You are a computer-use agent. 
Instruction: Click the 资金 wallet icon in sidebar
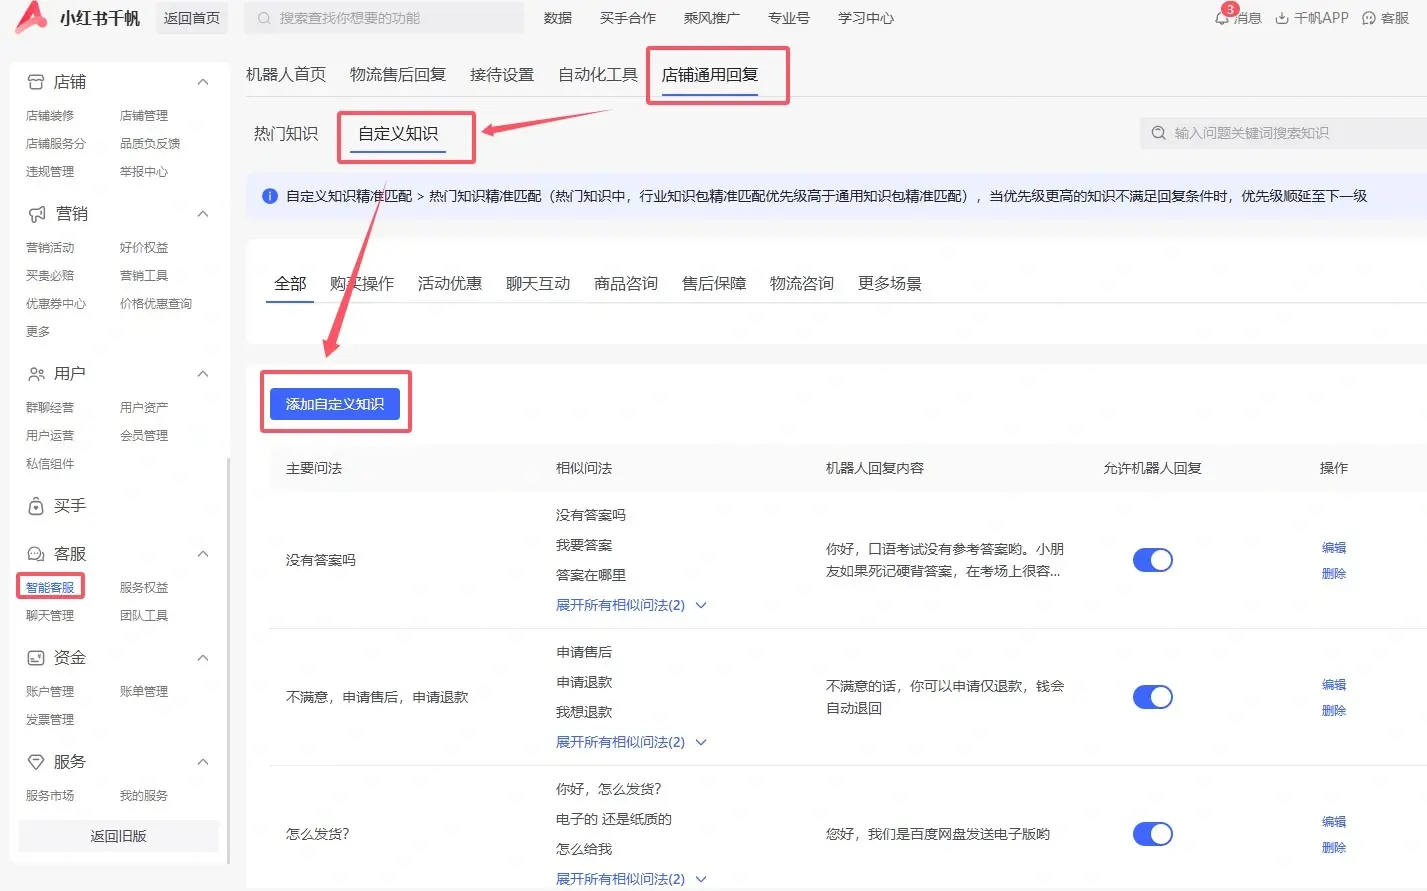36,658
